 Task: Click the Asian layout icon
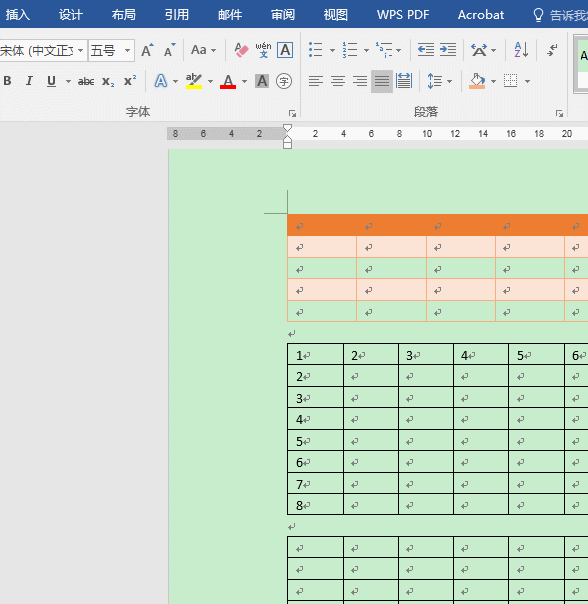[x=479, y=50]
